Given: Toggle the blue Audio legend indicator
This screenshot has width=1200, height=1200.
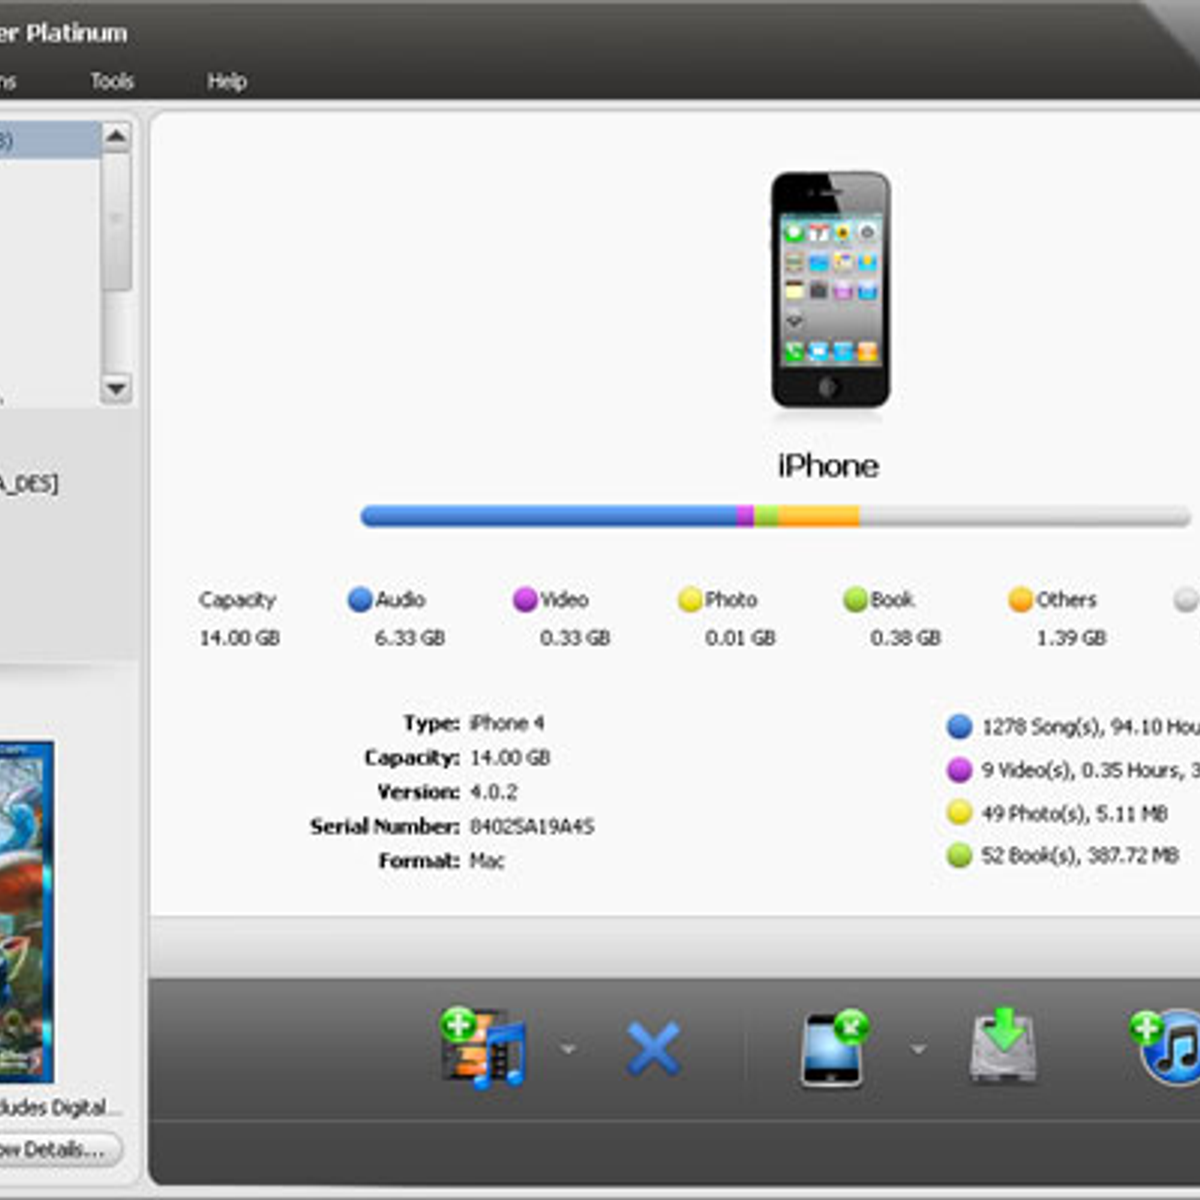Looking at the screenshot, I should pyautogui.click(x=360, y=599).
